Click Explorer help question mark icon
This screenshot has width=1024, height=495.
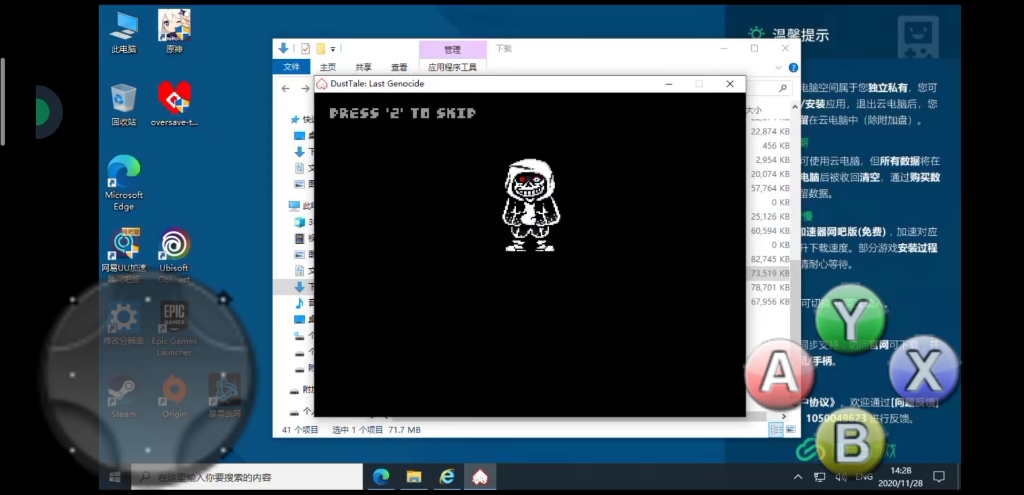point(793,67)
